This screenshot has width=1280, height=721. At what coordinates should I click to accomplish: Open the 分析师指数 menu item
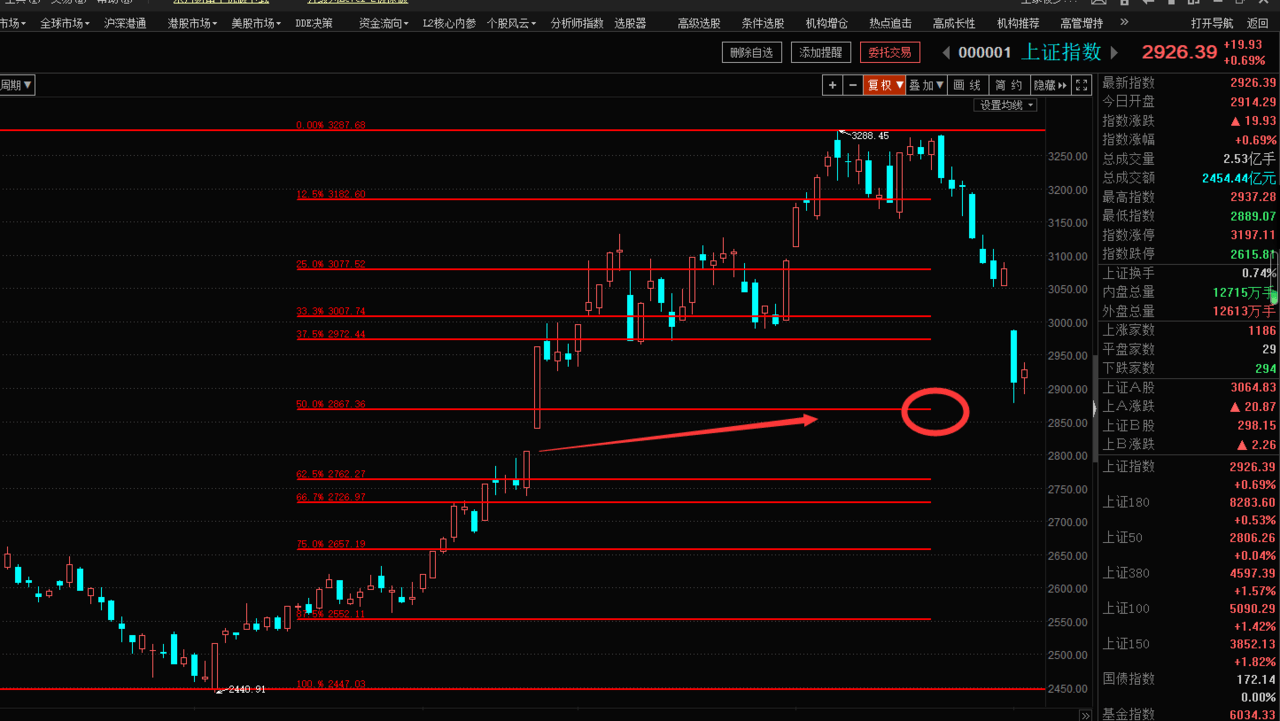[577, 23]
